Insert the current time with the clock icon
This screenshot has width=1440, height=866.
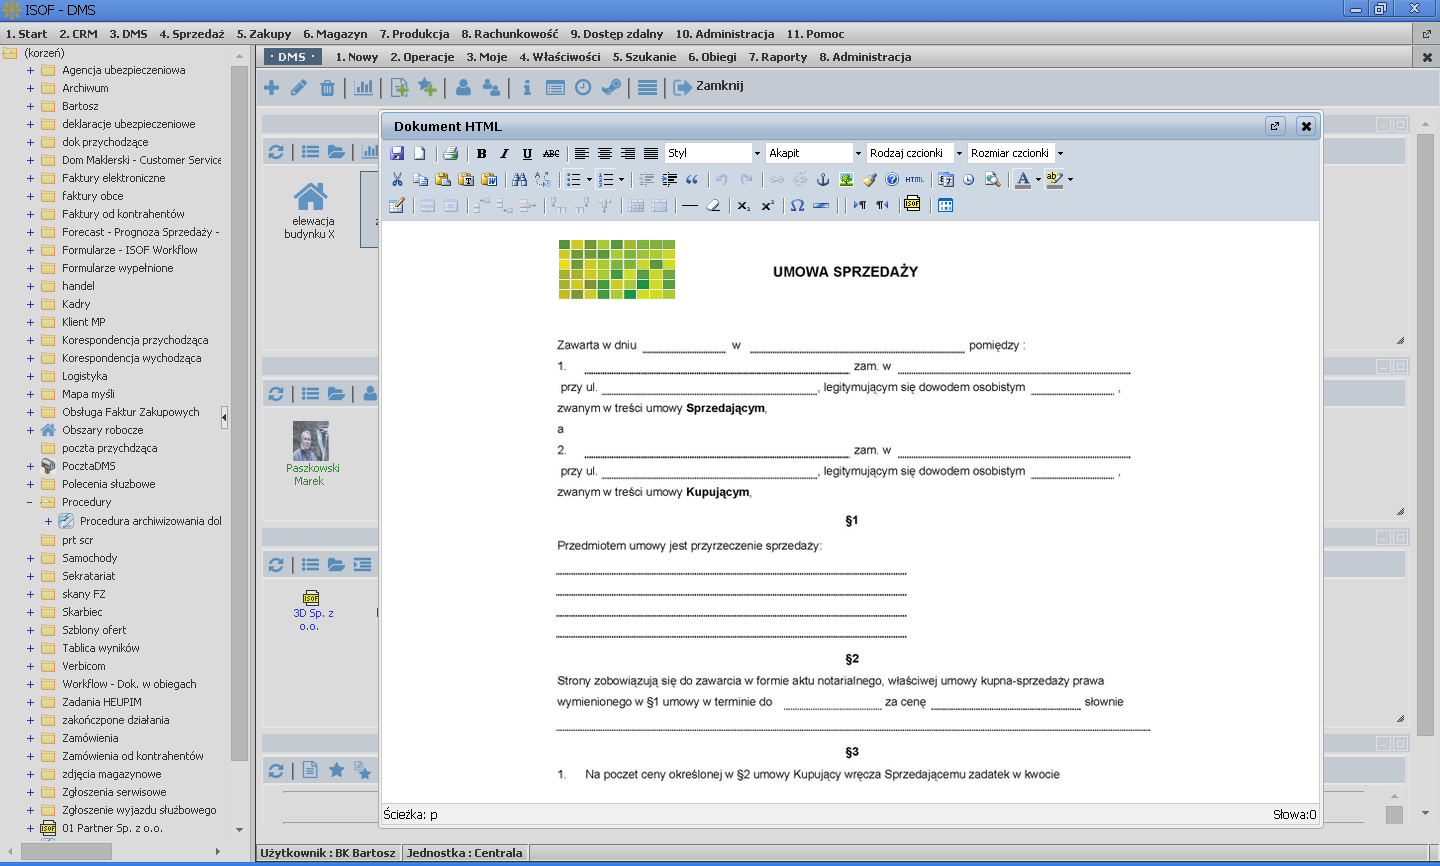click(x=968, y=179)
